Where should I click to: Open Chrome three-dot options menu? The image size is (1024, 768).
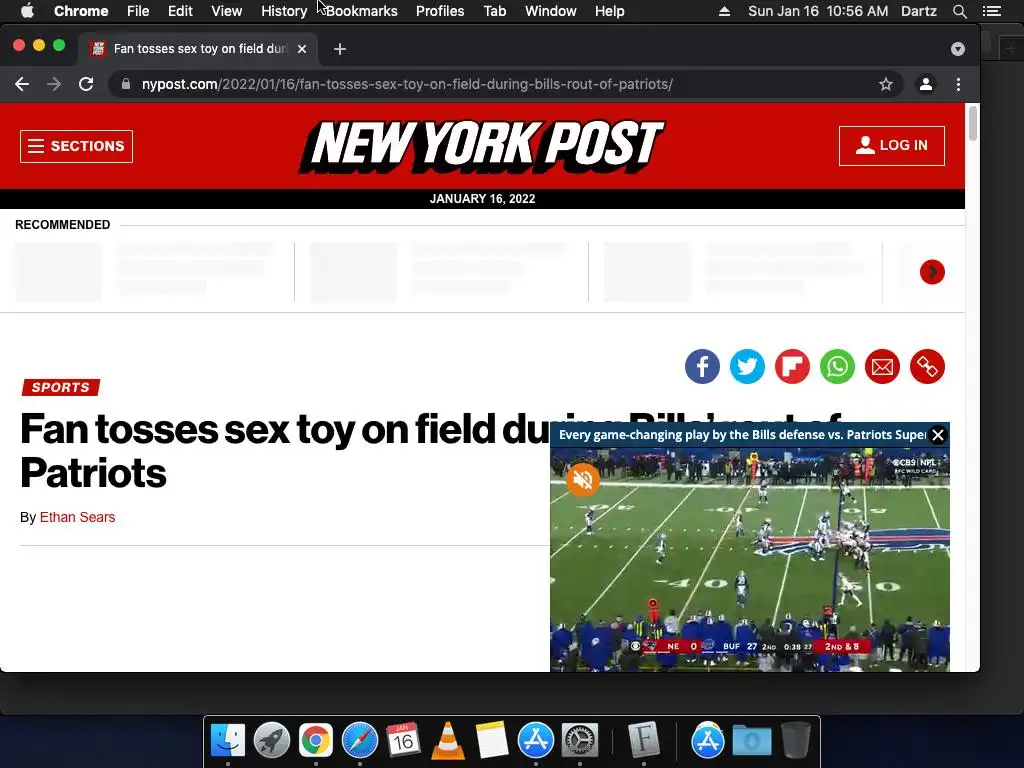[958, 84]
